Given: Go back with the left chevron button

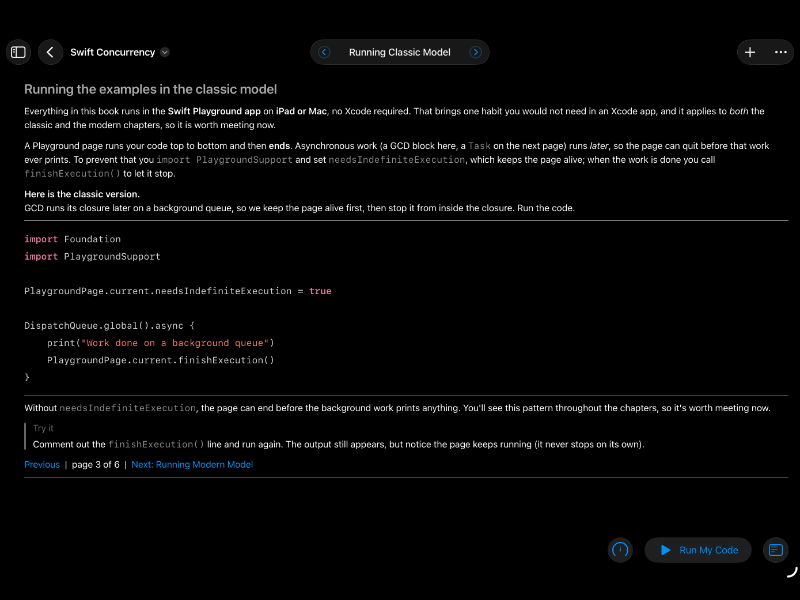Looking at the screenshot, I should [50, 52].
